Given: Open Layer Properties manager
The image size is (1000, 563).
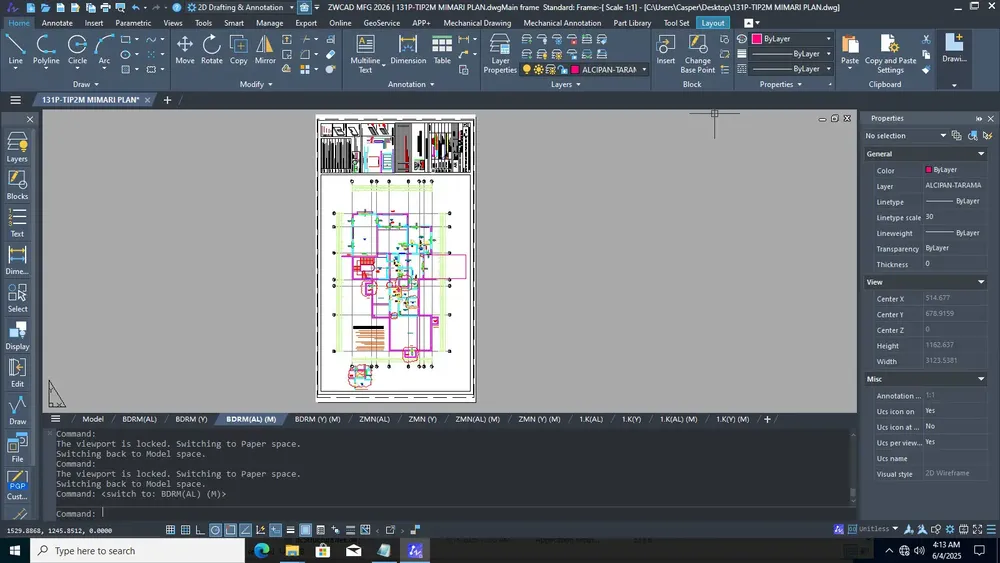Looking at the screenshot, I should click(500, 54).
